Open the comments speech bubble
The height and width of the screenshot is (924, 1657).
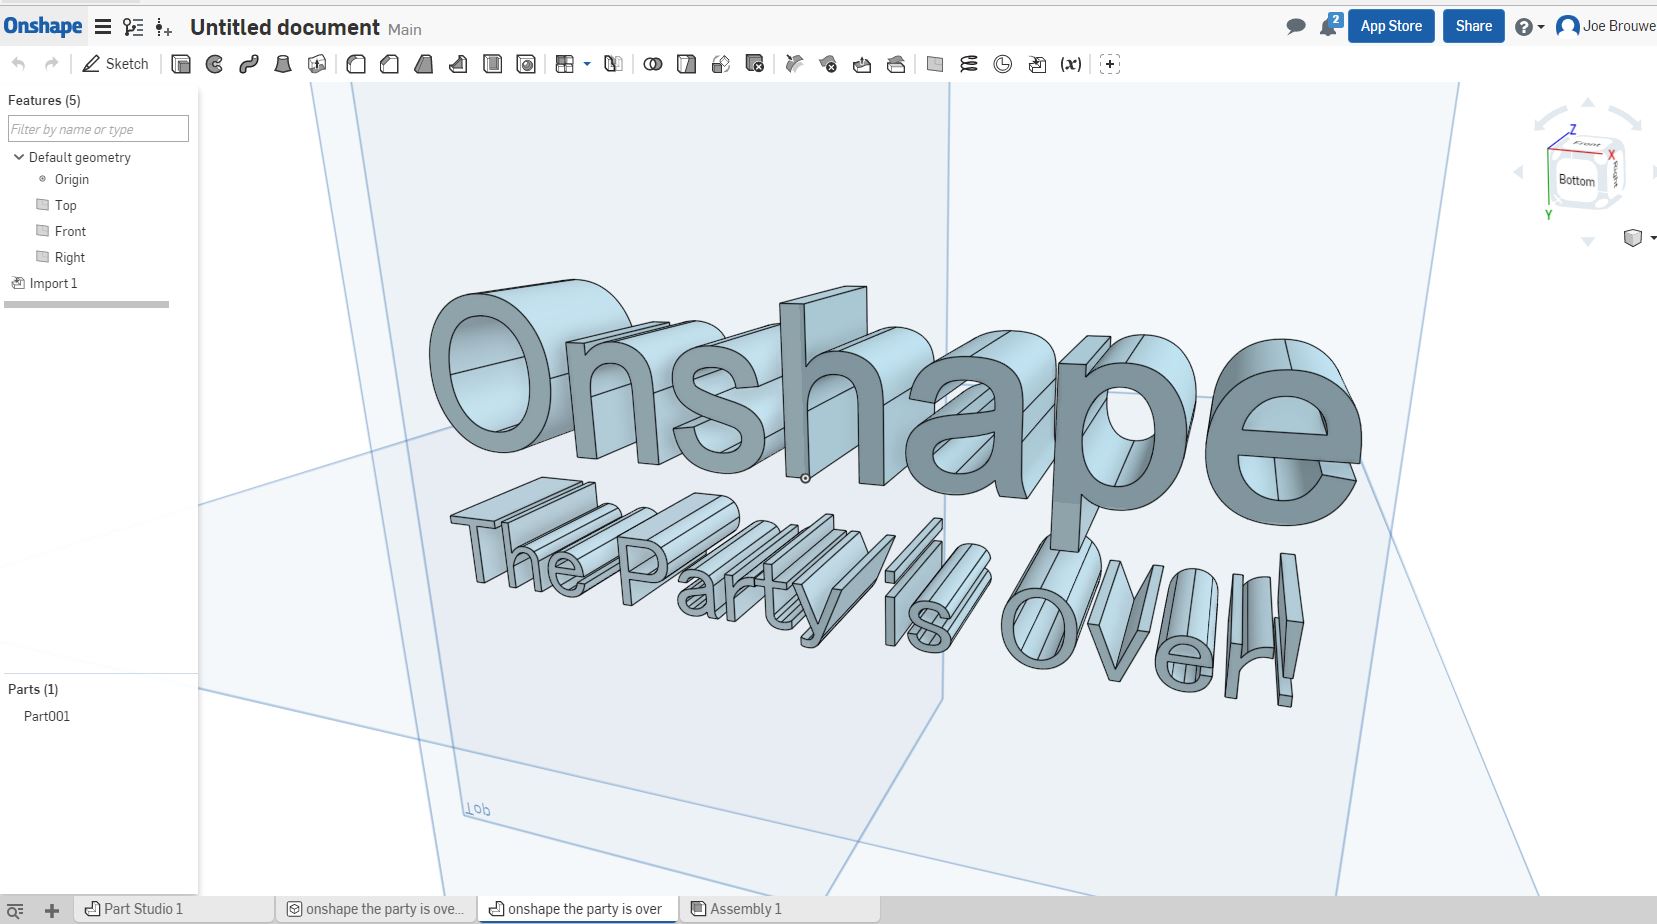pyautogui.click(x=1296, y=27)
